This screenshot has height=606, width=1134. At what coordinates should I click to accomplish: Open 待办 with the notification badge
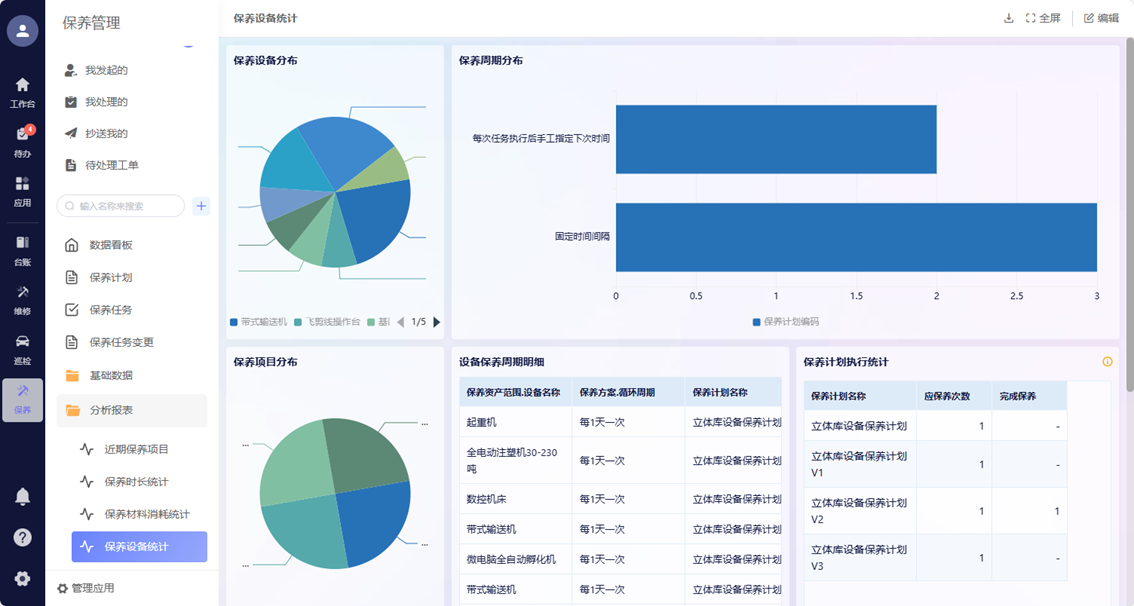pos(22,141)
